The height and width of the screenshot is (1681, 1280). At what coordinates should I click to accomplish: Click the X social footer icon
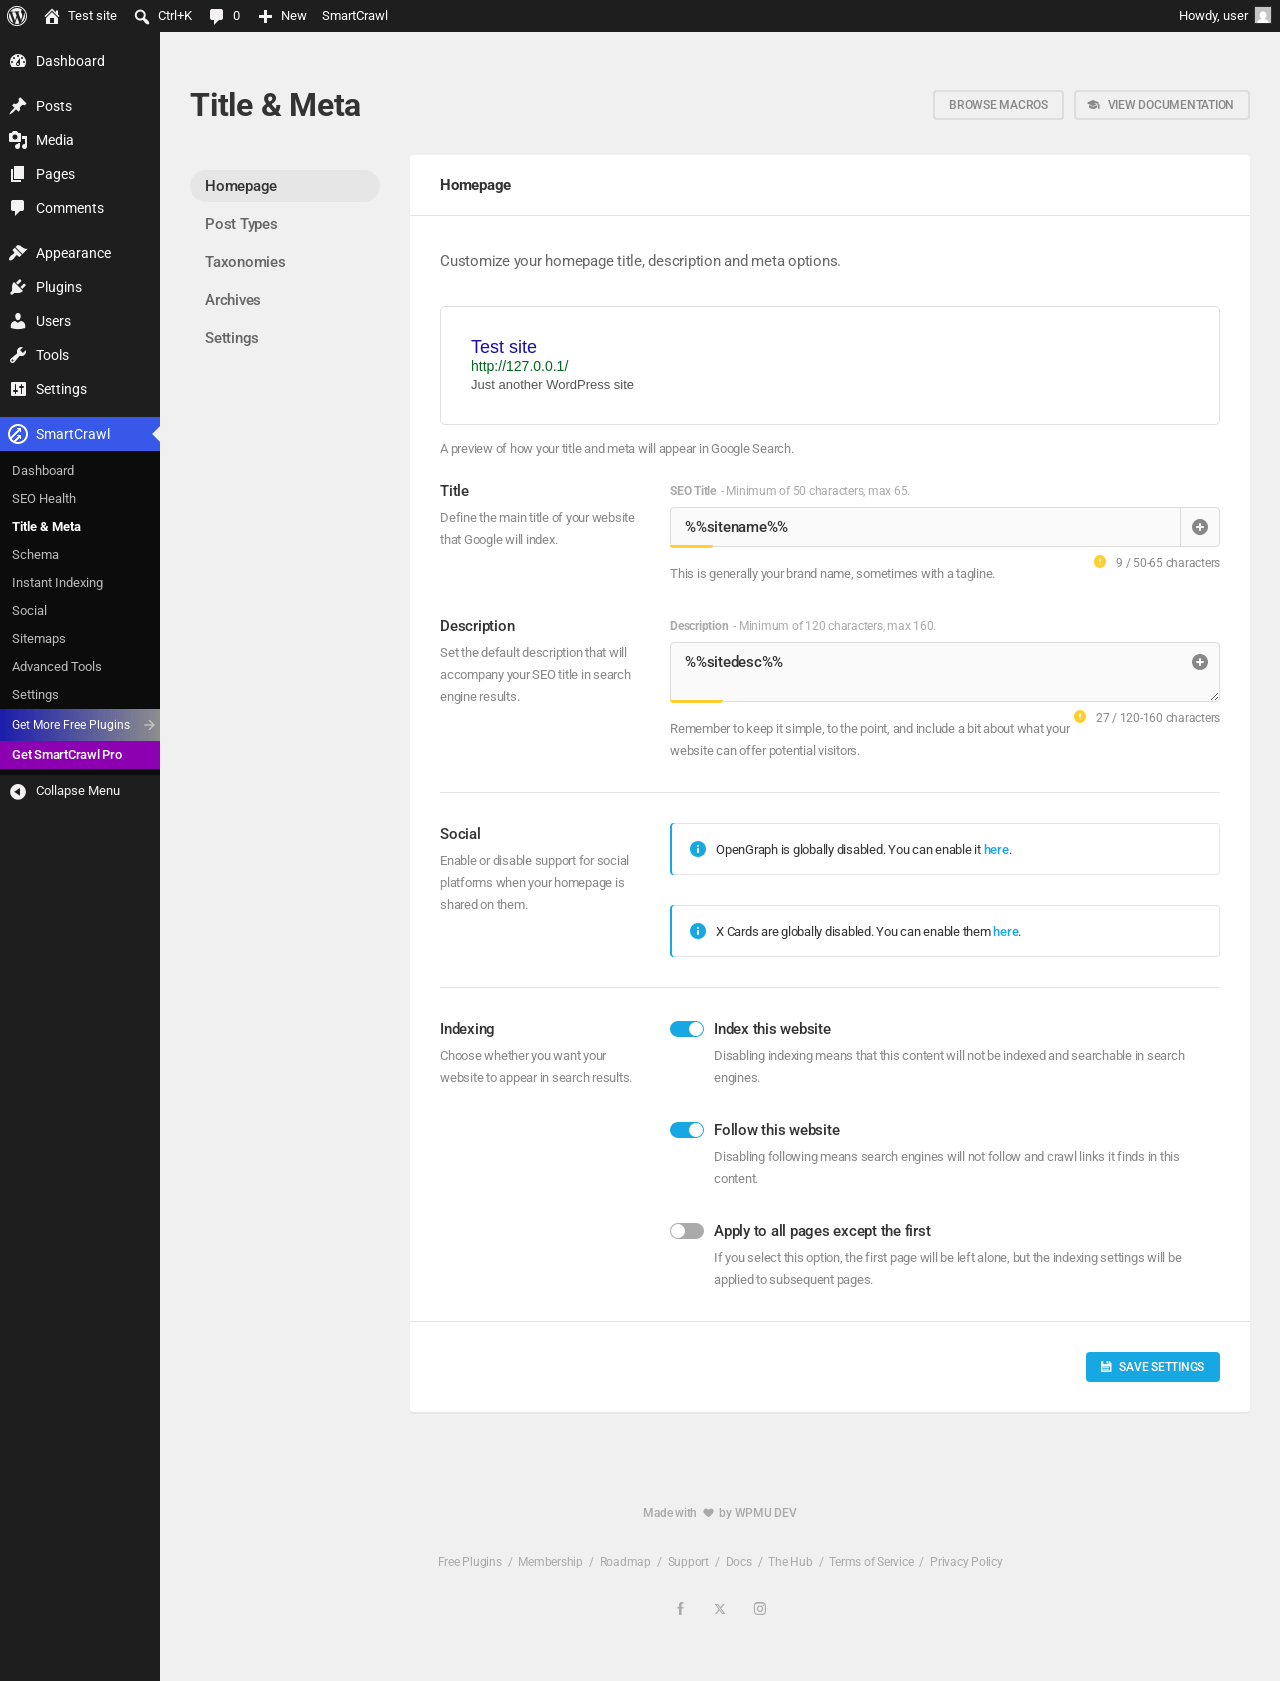[720, 1609]
